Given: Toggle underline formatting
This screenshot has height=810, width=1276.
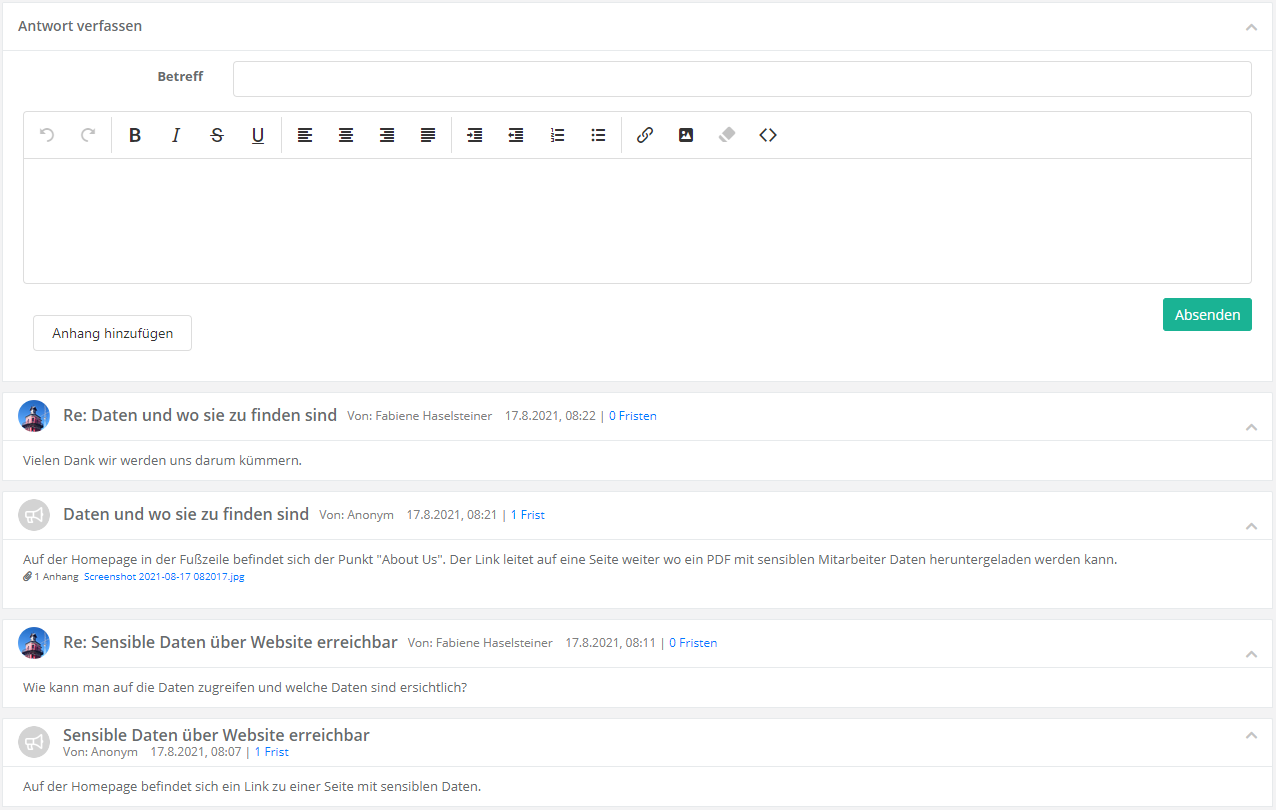Looking at the screenshot, I should pyautogui.click(x=258, y=135).
